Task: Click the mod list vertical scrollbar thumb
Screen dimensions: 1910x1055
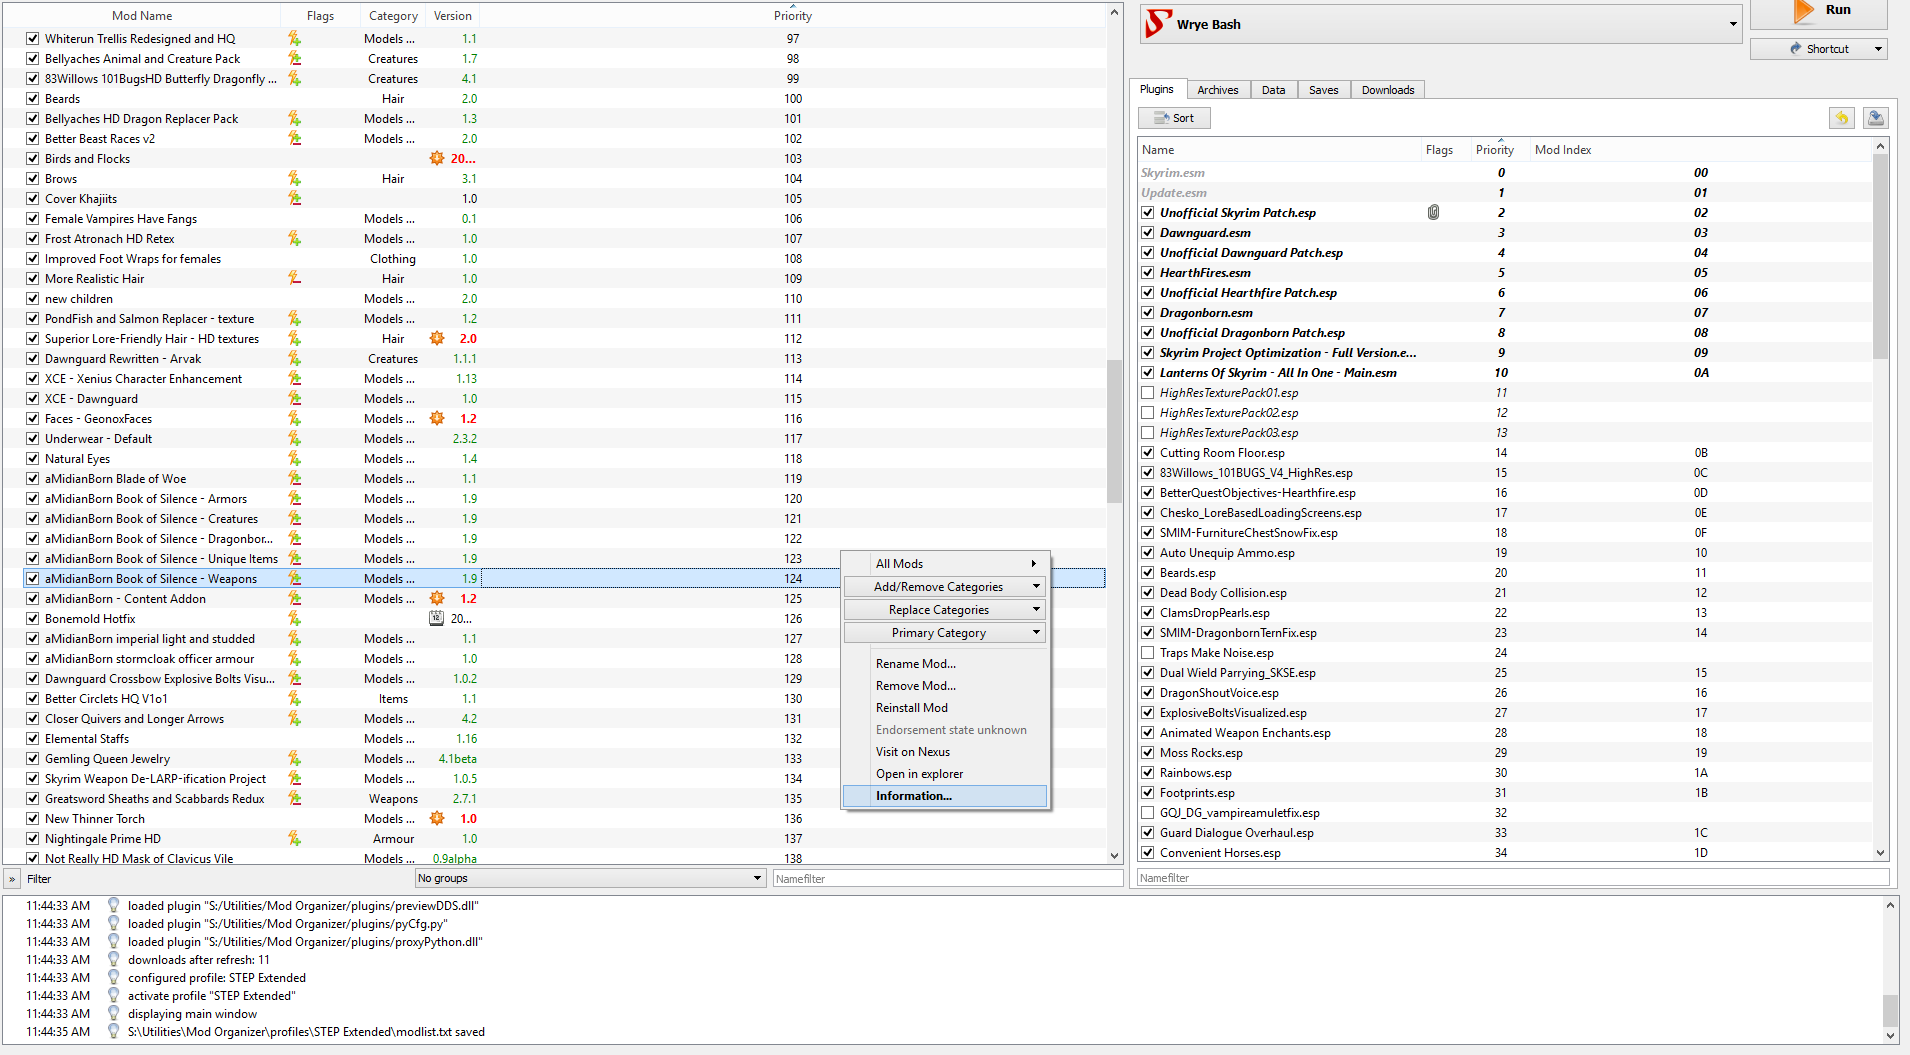Action: (1114, 430)
